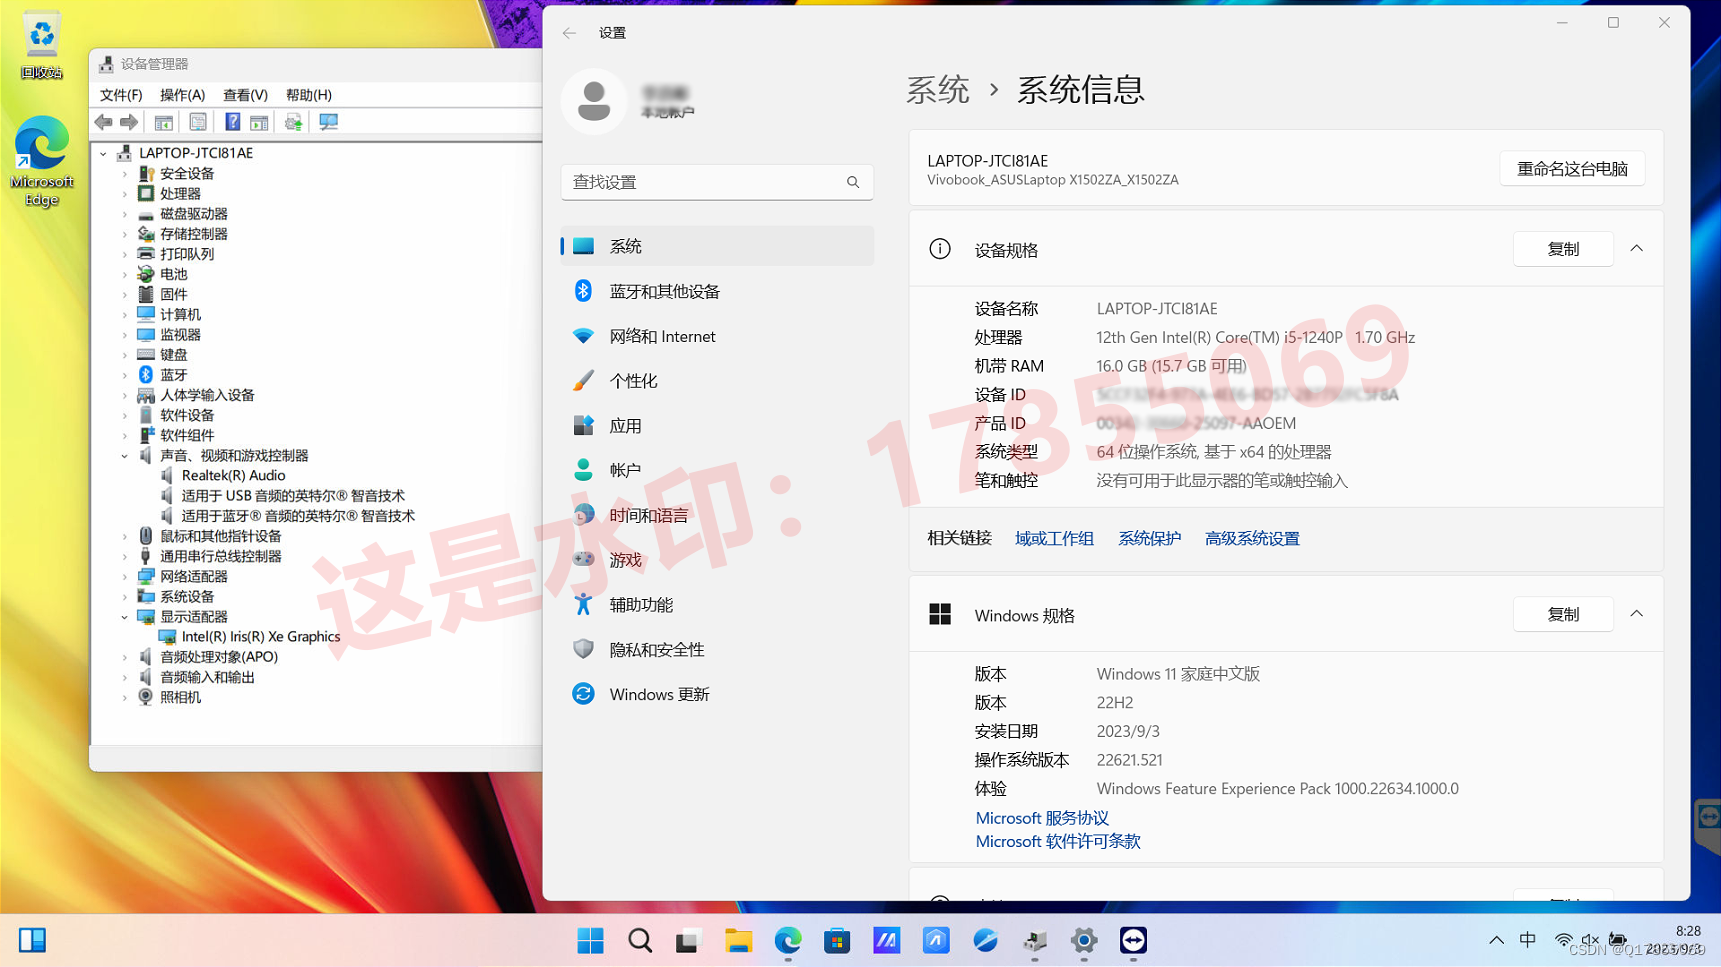Screen dimensions: 1721x967
Task: Click 复制 button for Windows 规格
Action: [x=1563, y=614]
